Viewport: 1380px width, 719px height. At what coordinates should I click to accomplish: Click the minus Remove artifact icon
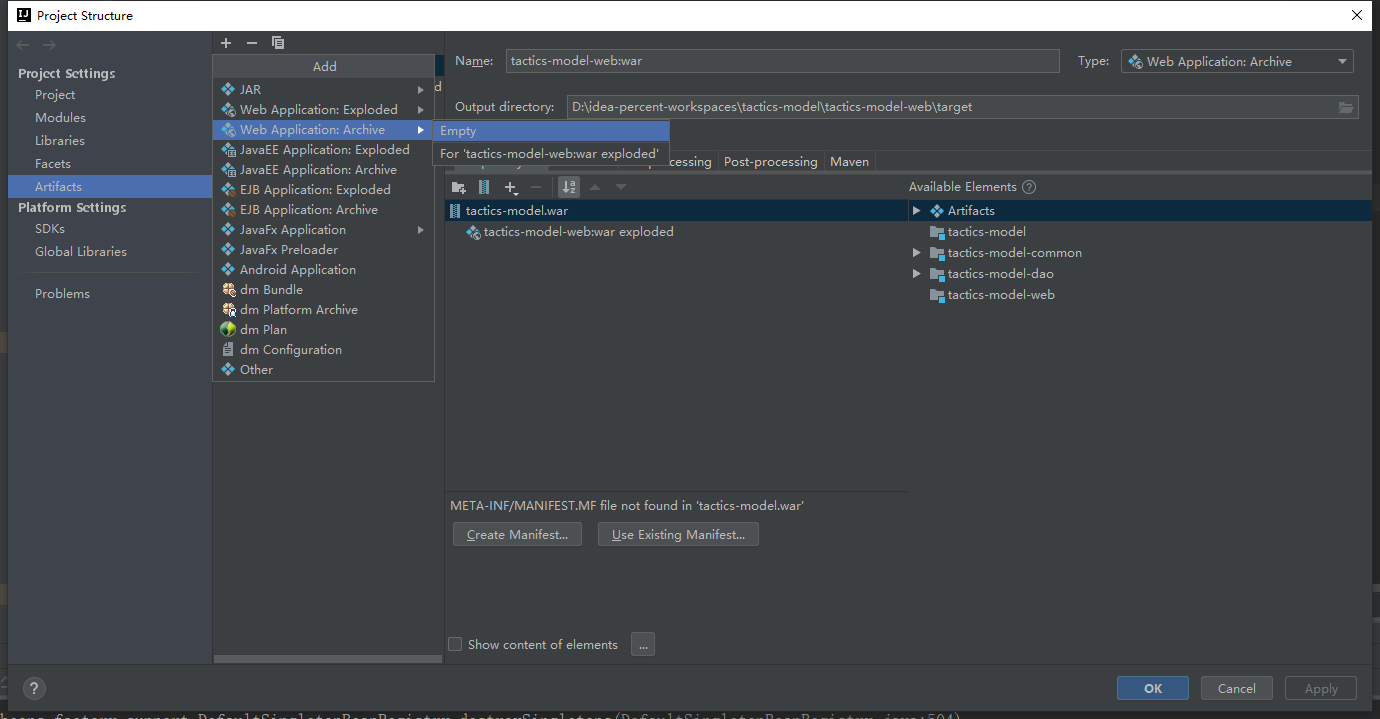[252, 43]
